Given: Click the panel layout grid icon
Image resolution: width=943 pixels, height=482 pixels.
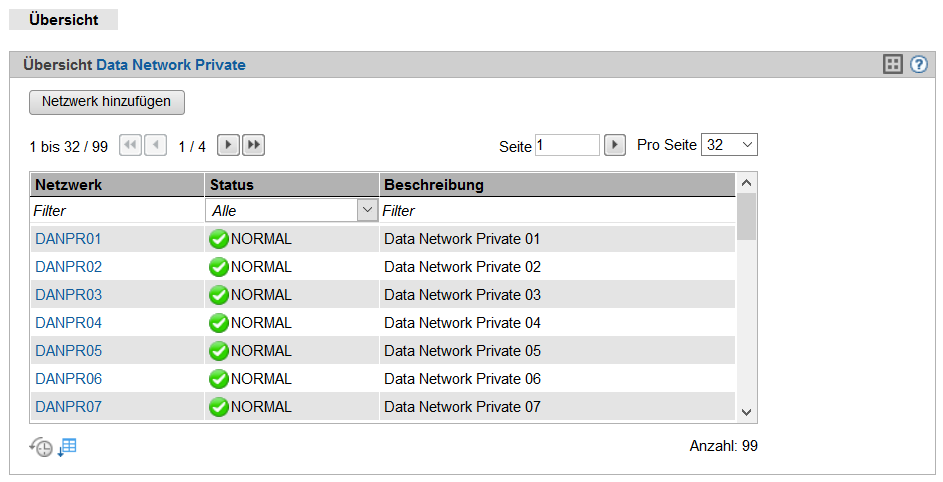Looking at the screenshot, I should click(893, 65).
